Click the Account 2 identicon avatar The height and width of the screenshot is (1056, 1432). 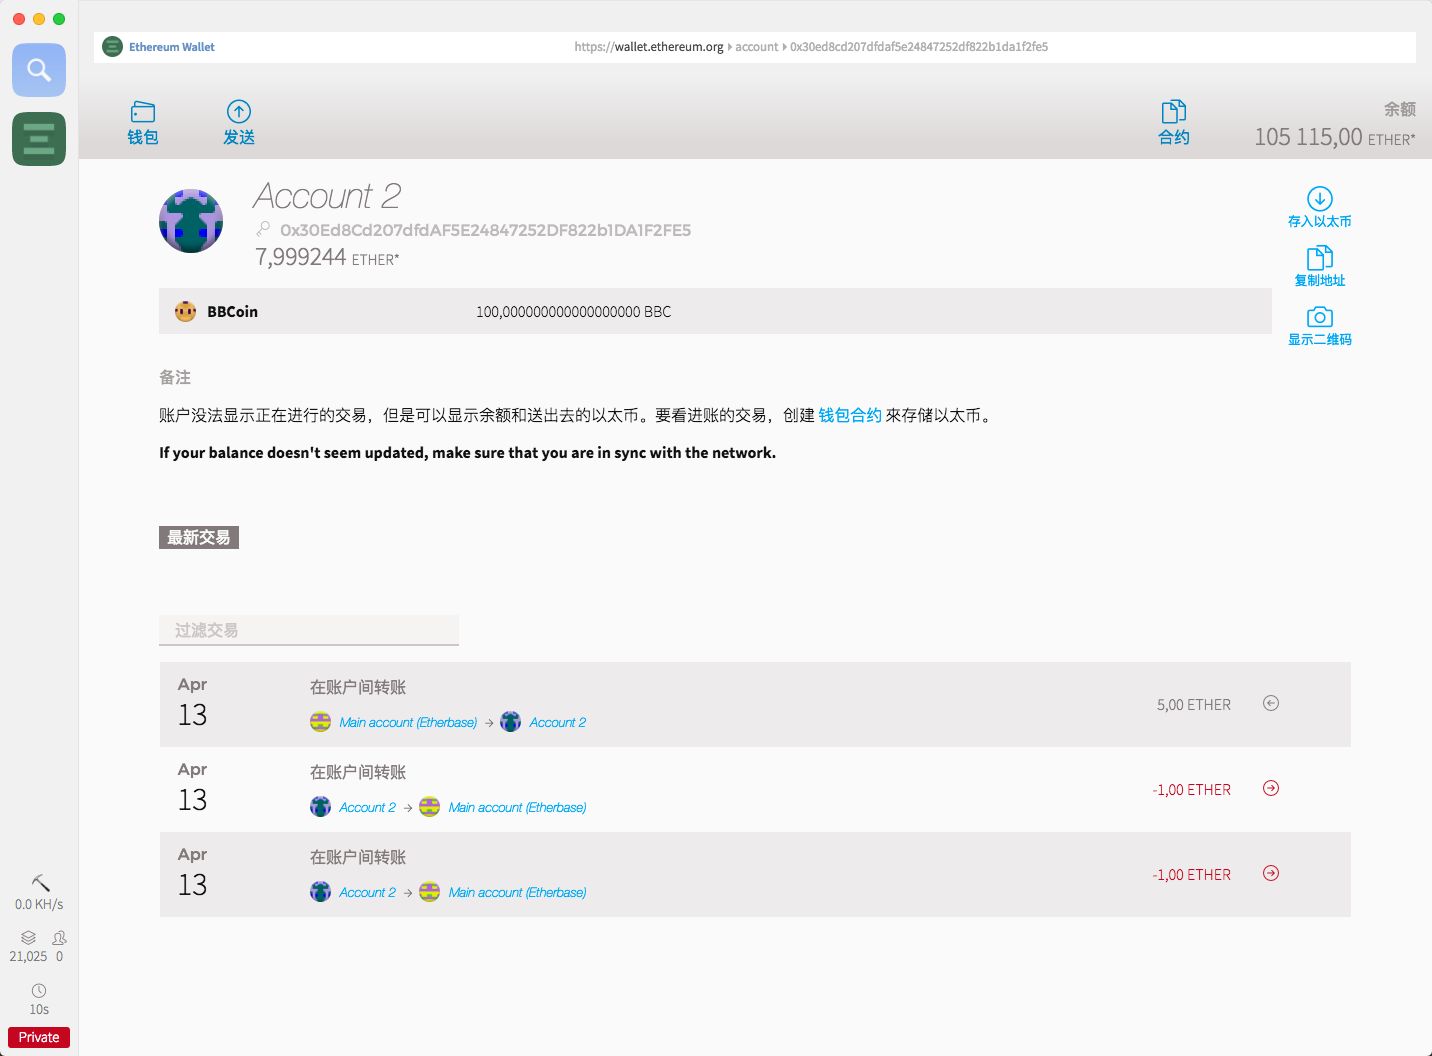[191, 221]
